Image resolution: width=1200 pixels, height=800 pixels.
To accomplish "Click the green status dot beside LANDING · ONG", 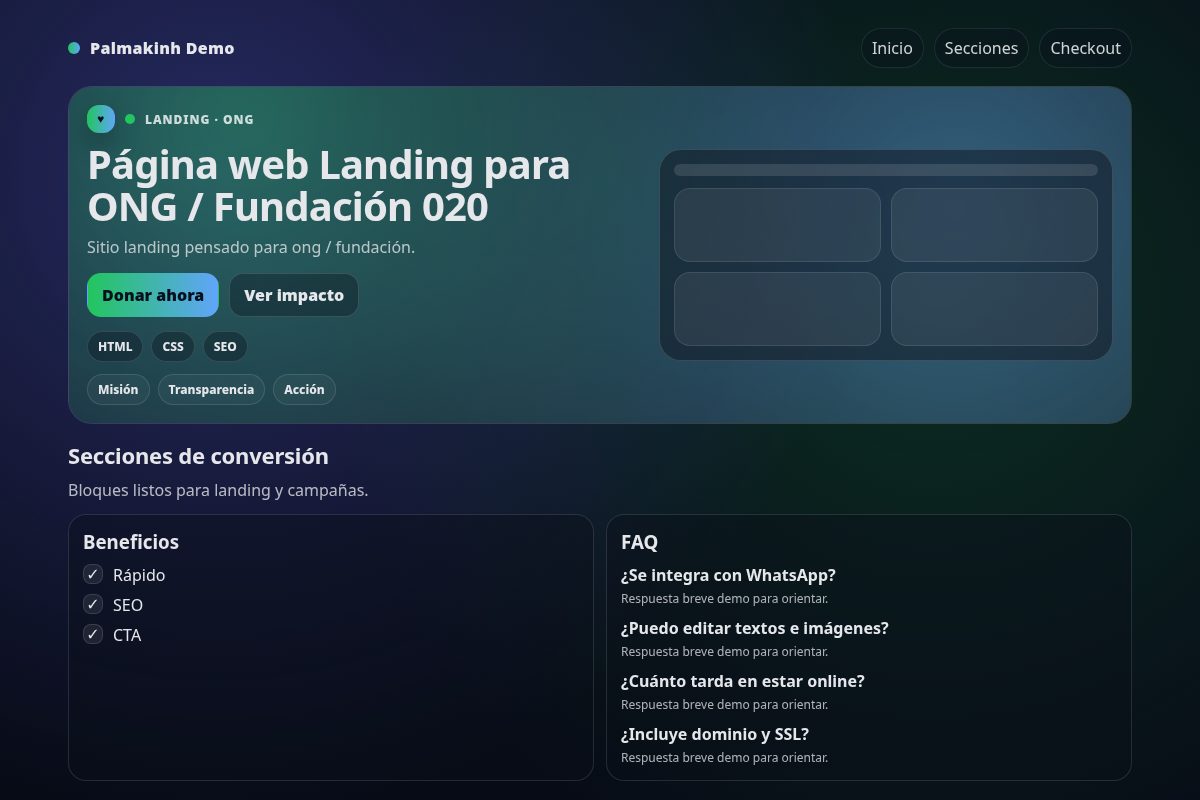I will [x=129, y=119].
